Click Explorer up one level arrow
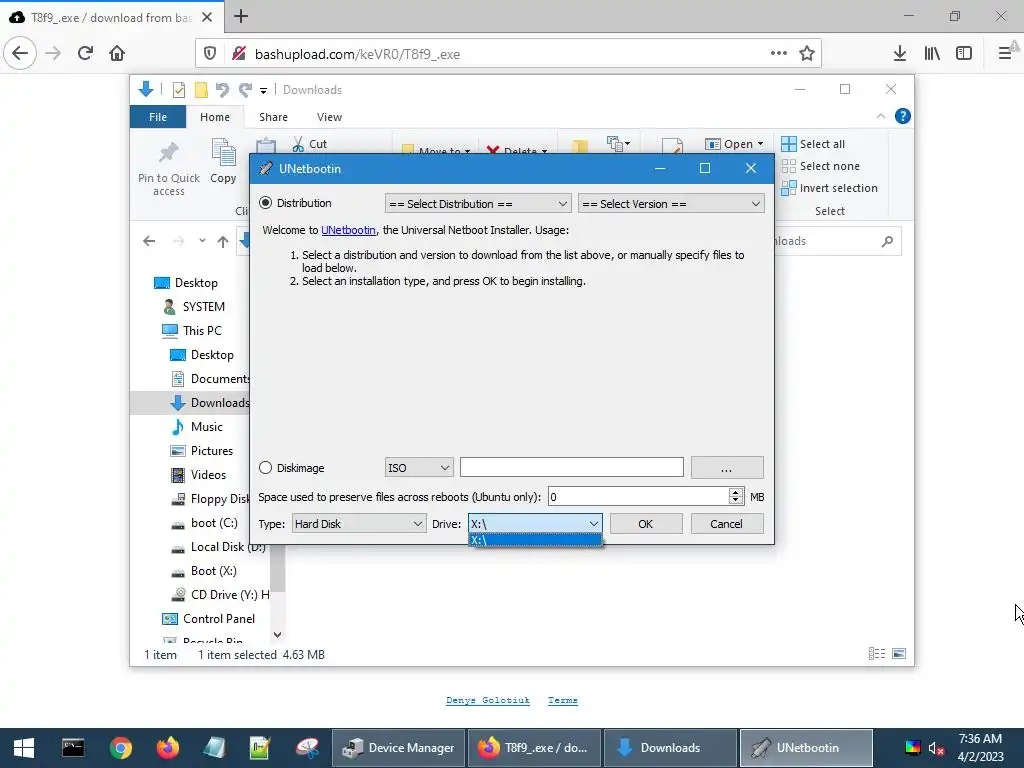The height and width of the screenshot is (768, 1024). pyautogui.click(x=223, y=241)
